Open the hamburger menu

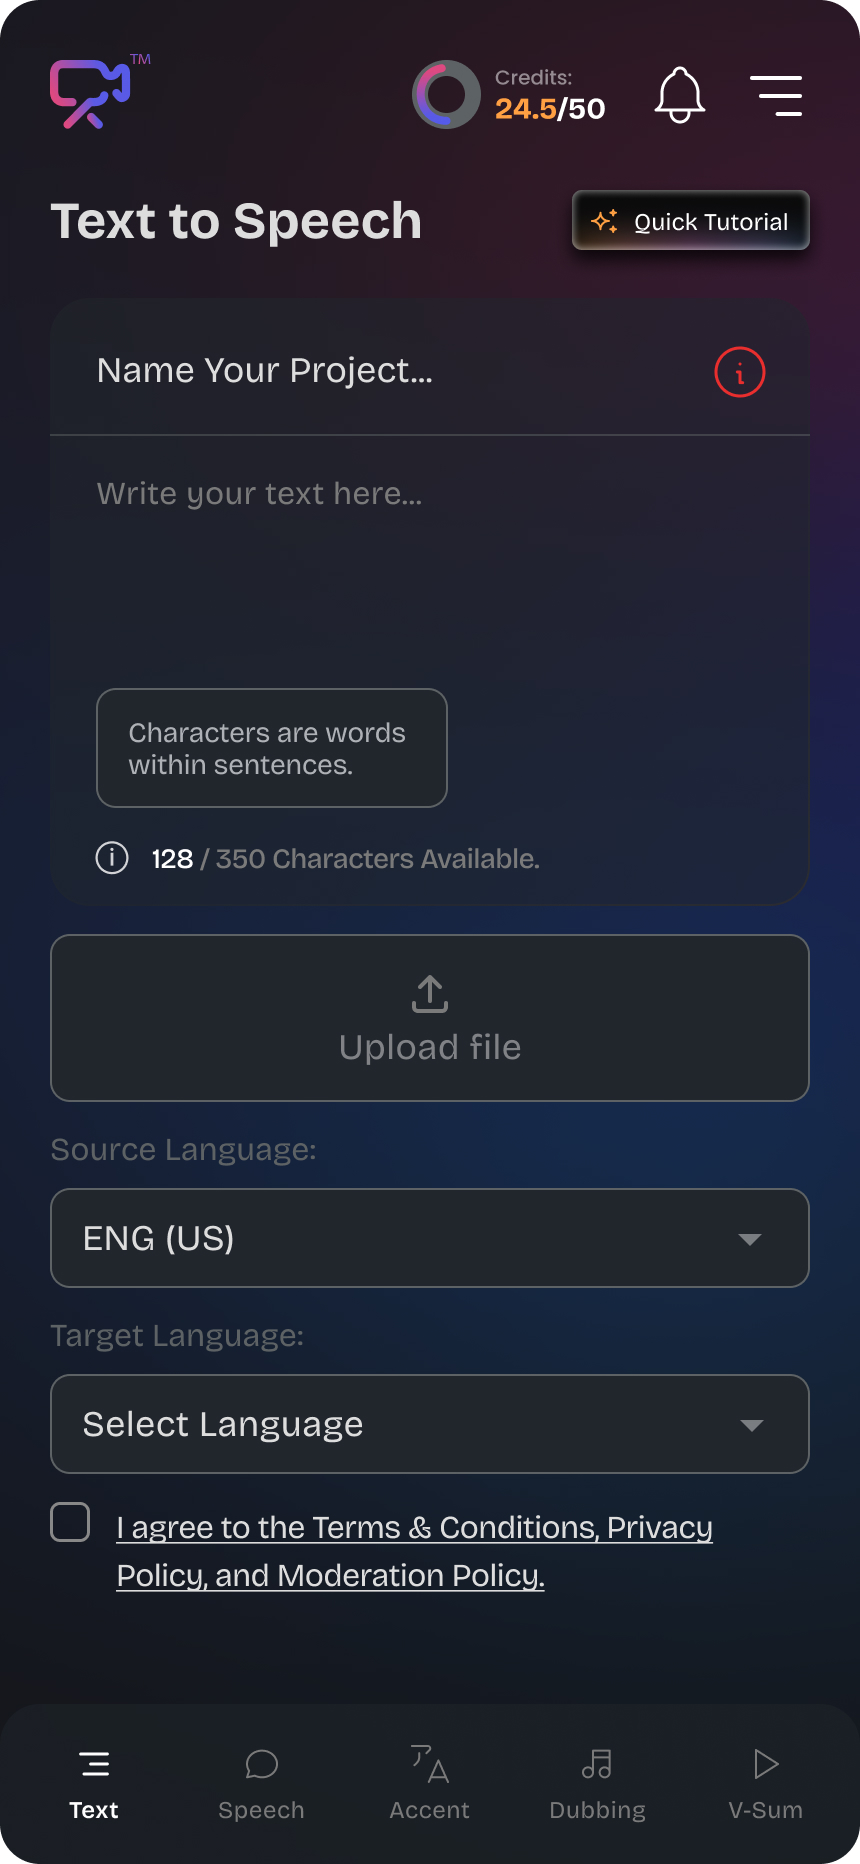point(776,96)
